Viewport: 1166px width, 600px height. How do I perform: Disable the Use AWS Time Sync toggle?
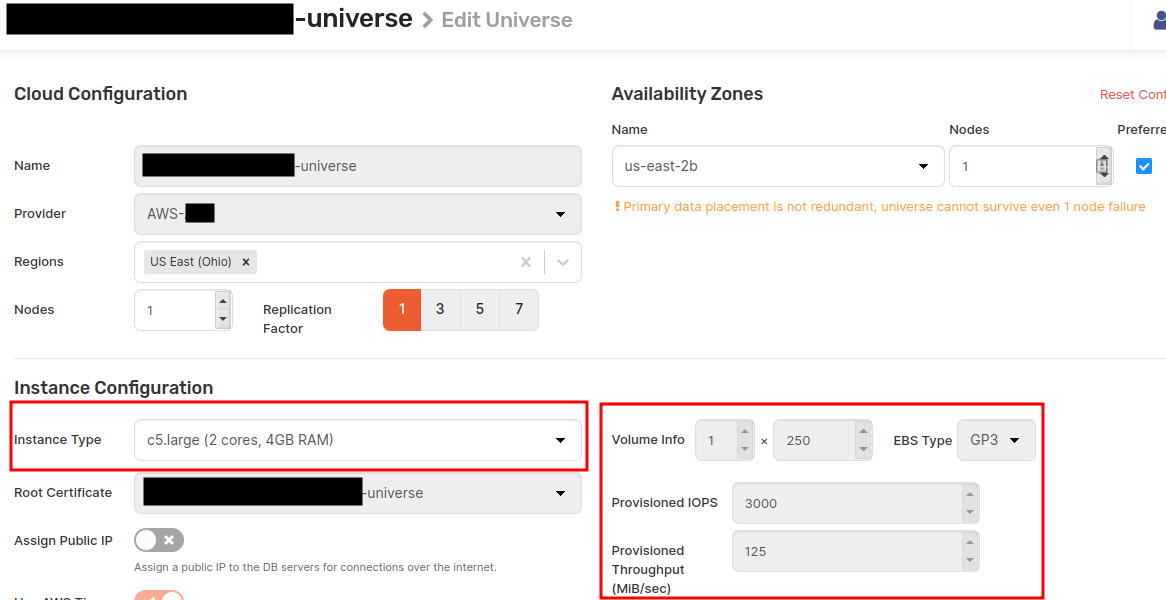click(158, 596)
